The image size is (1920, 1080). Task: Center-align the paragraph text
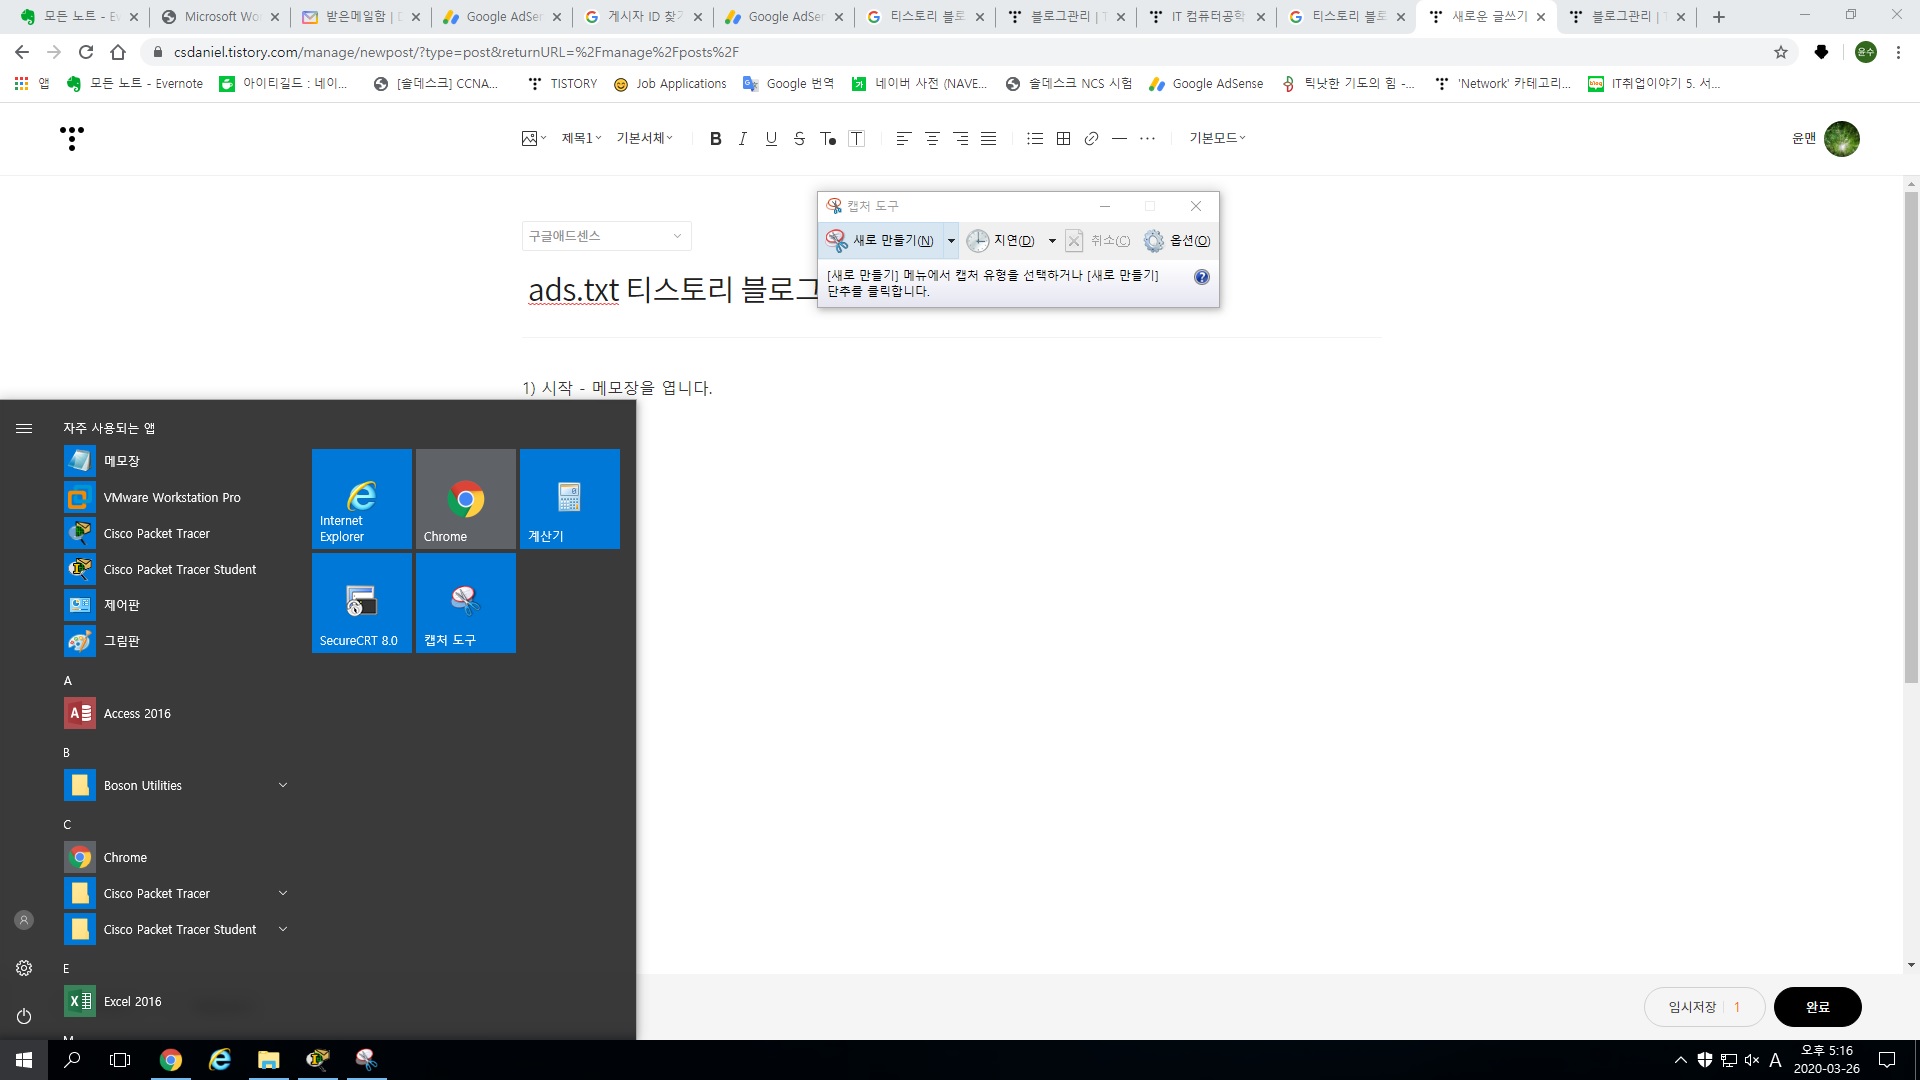[x=932, y=139]
